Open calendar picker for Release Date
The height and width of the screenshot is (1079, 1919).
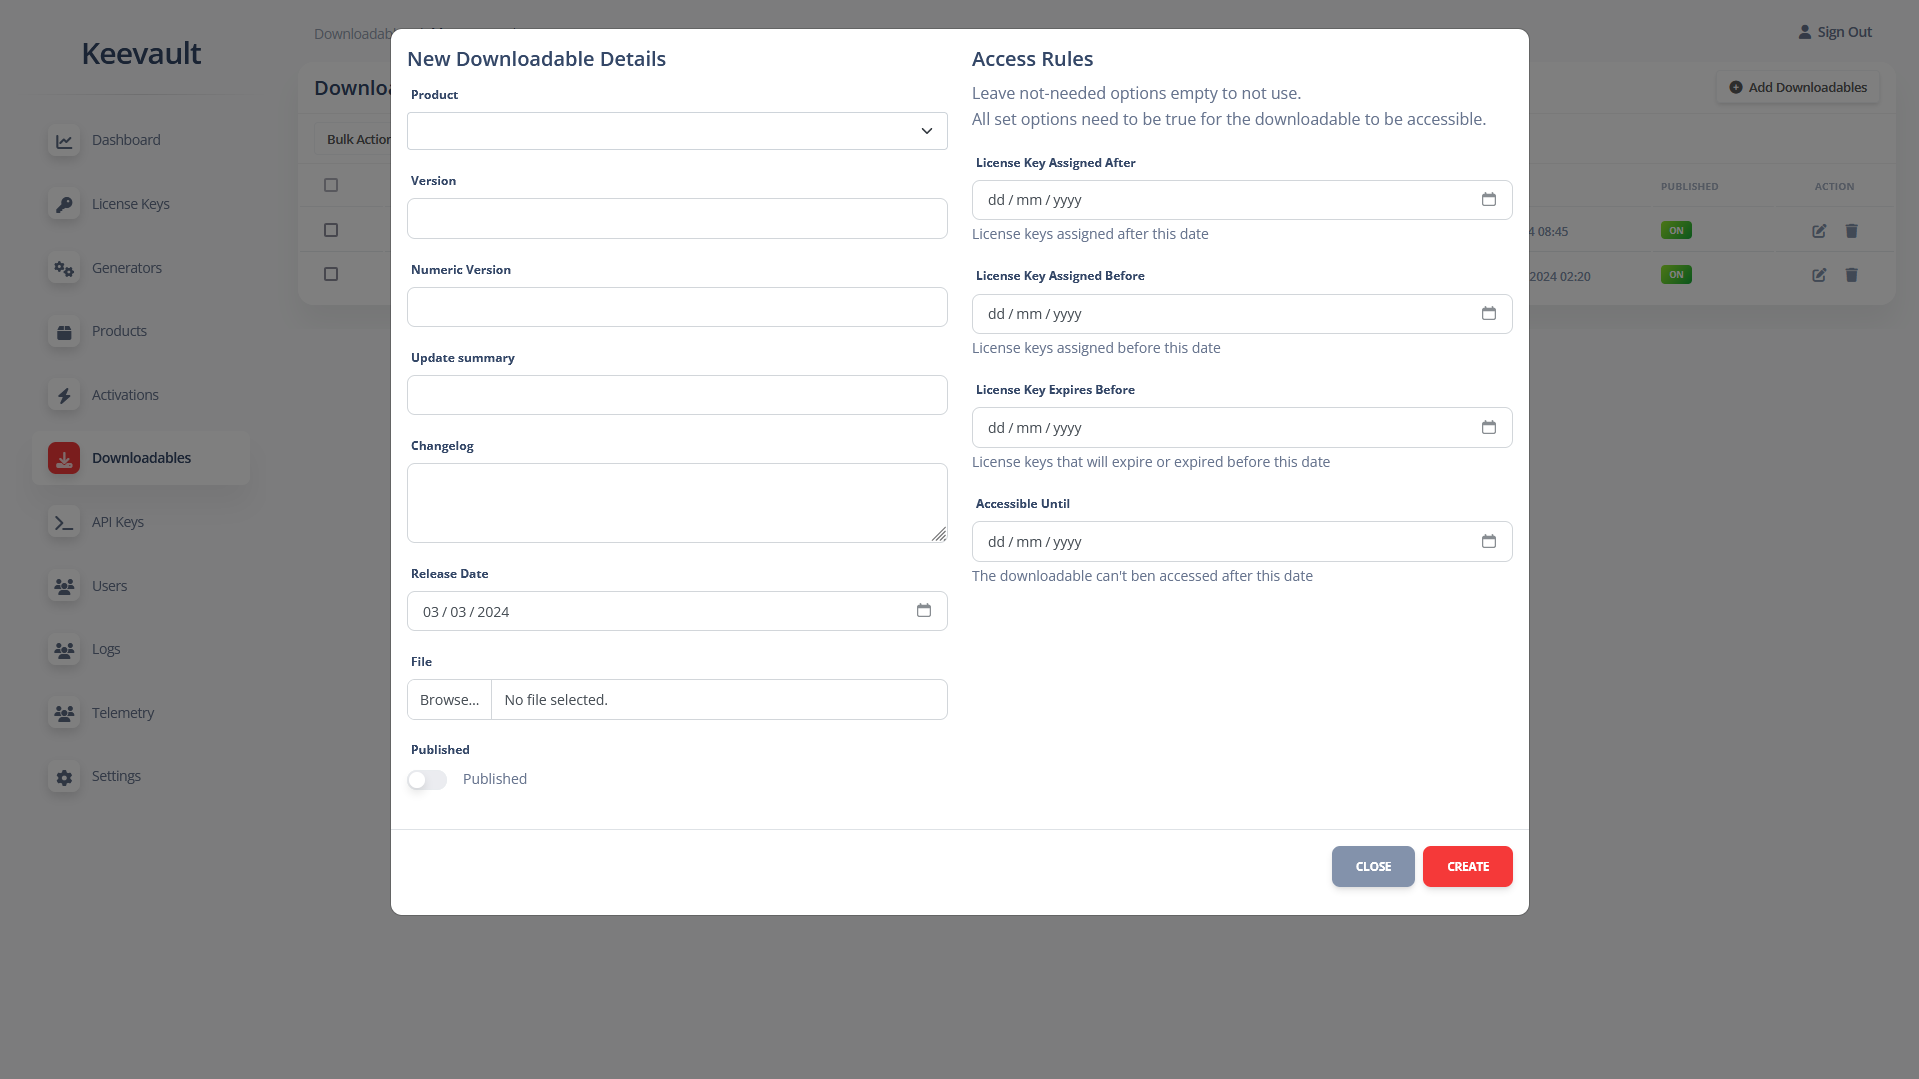tap(923, 611)
